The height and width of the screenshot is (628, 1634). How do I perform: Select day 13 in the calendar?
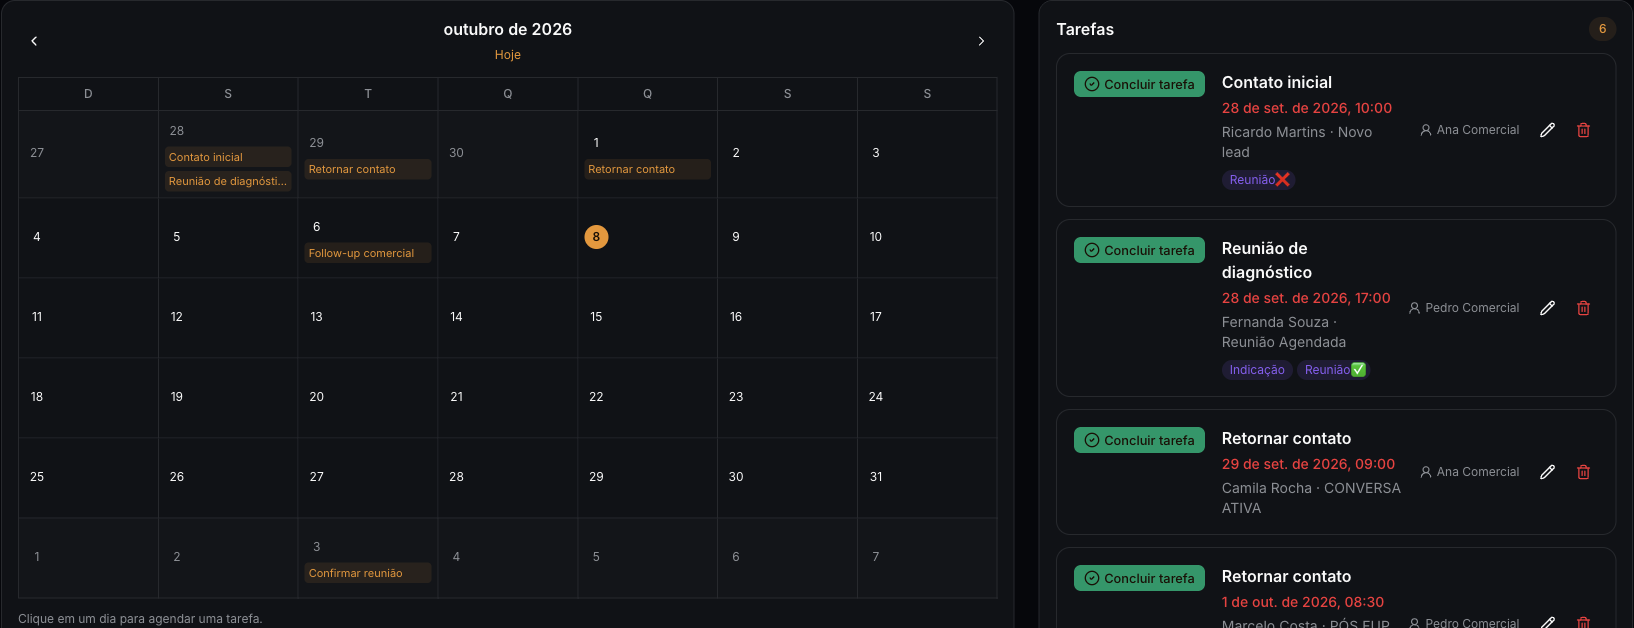point(368,317)
